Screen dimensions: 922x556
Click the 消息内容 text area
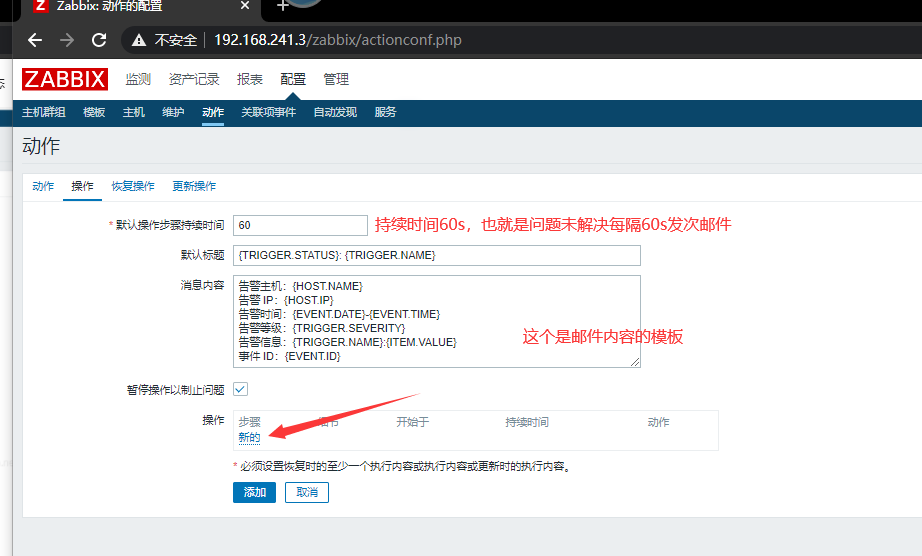point(437,321)
